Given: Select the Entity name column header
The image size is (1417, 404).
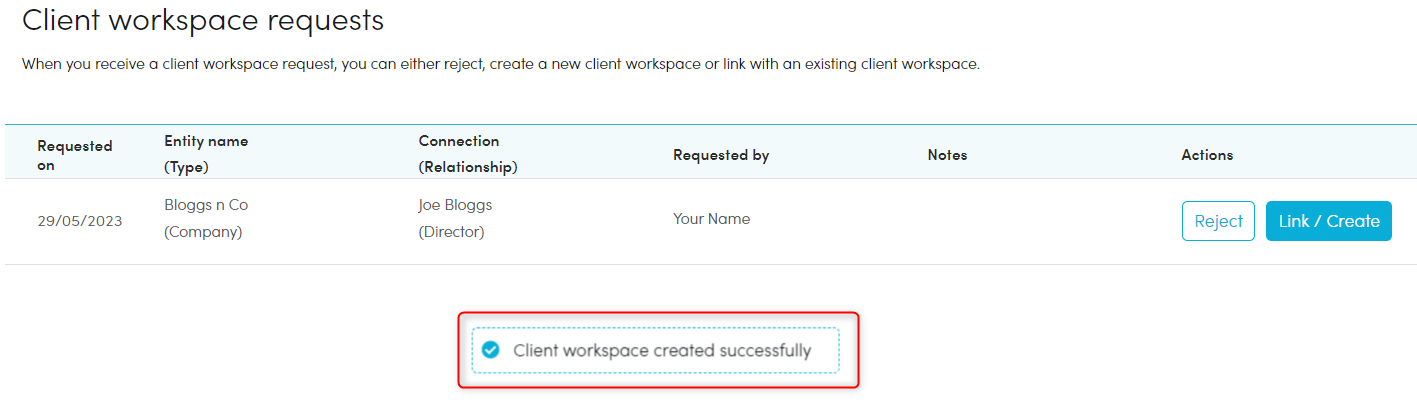Looking at the screenshot, I should tap(206, 141).
